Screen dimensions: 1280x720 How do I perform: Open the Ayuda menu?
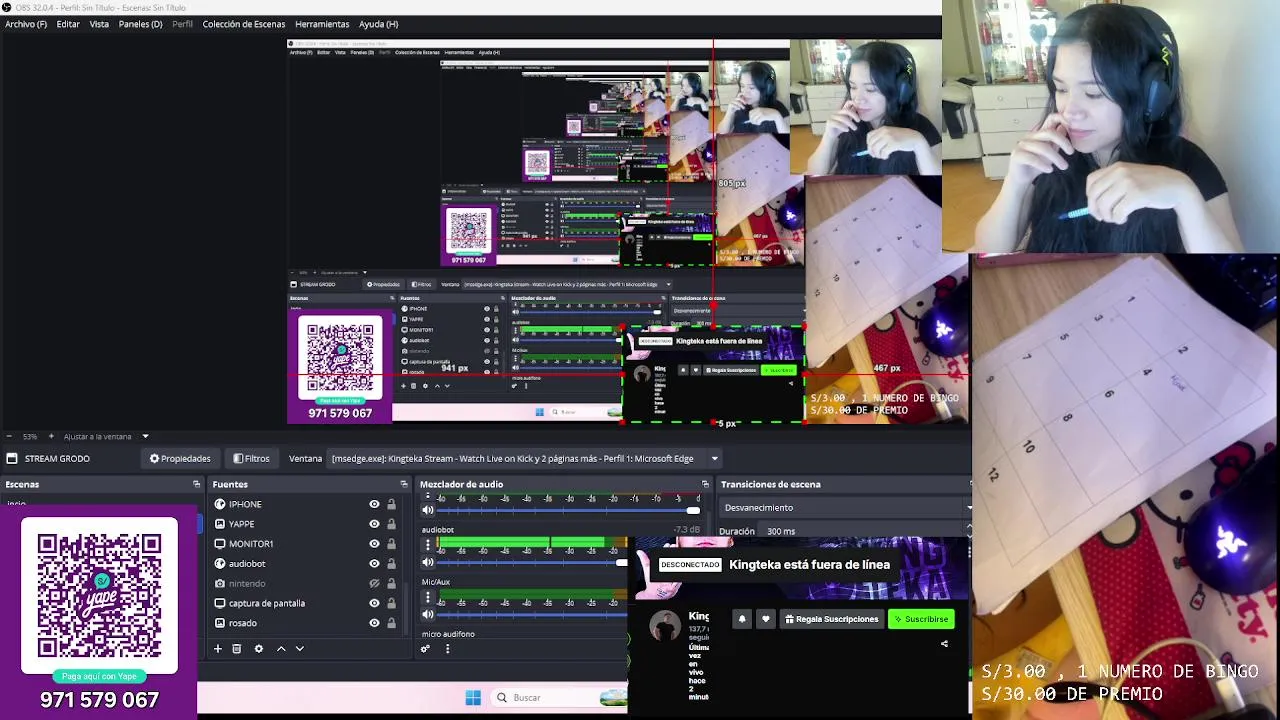(378, 24)
